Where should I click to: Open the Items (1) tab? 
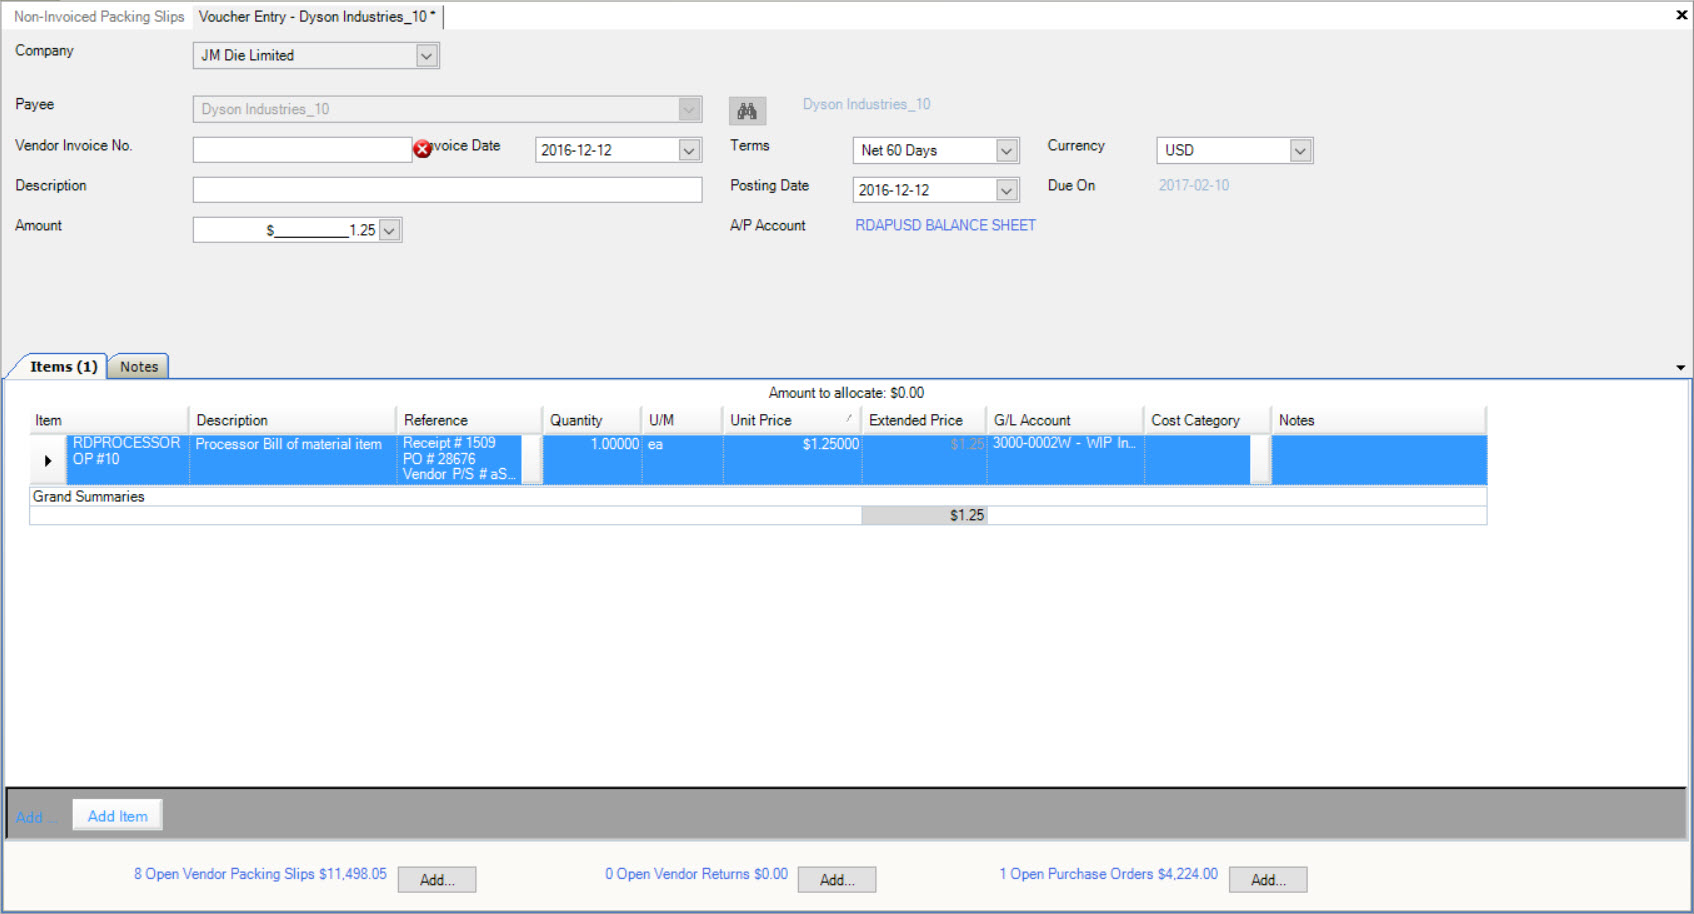pyautogui.click(x=63, y=367)
